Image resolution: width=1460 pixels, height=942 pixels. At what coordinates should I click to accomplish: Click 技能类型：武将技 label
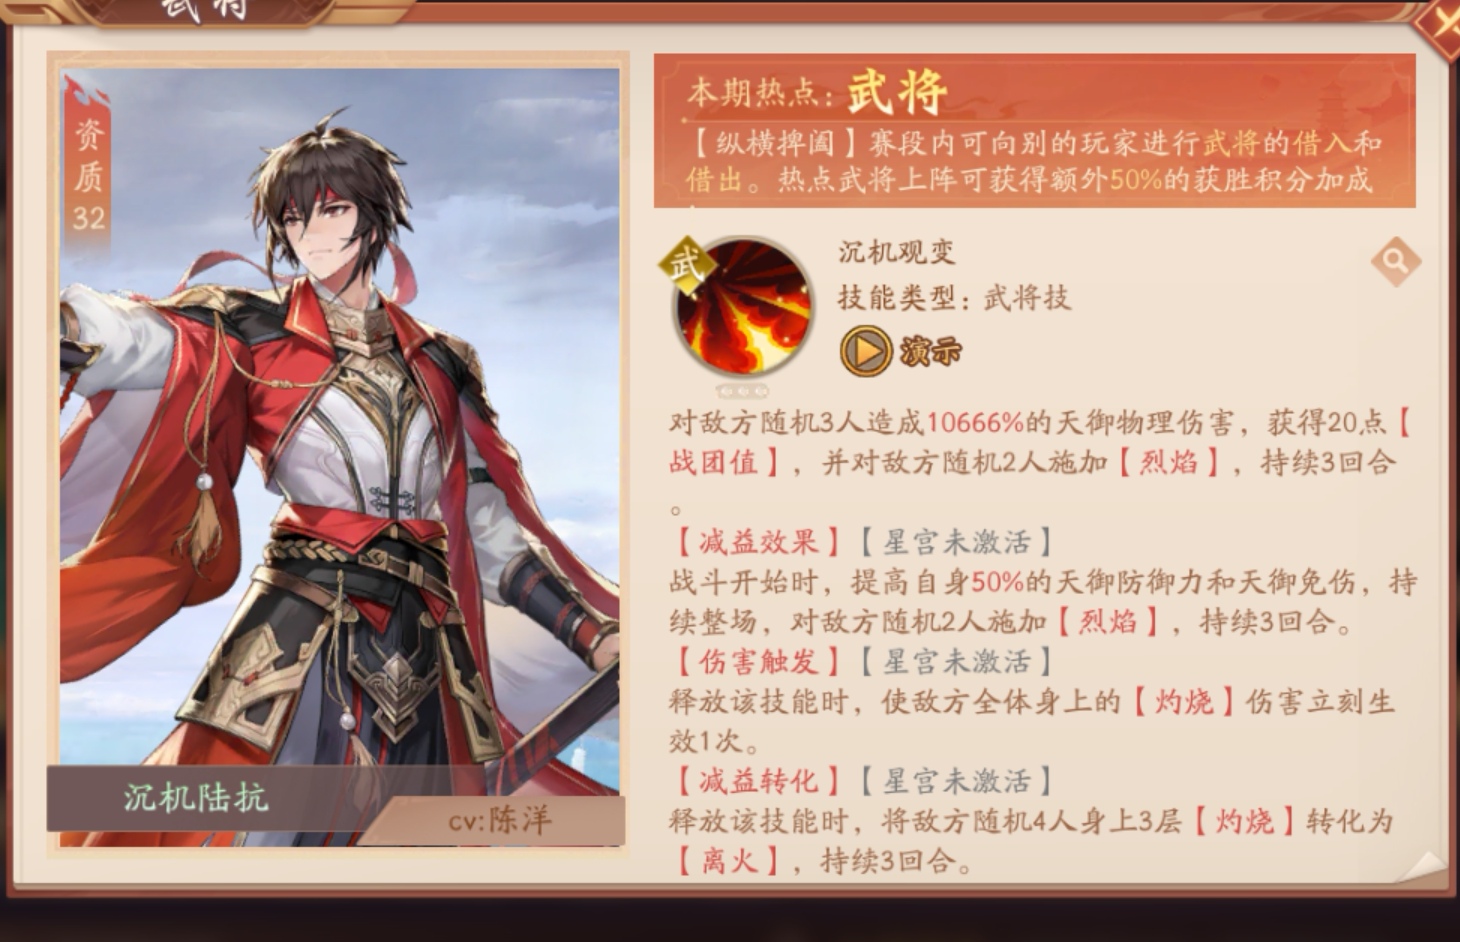tap(954, 298)
